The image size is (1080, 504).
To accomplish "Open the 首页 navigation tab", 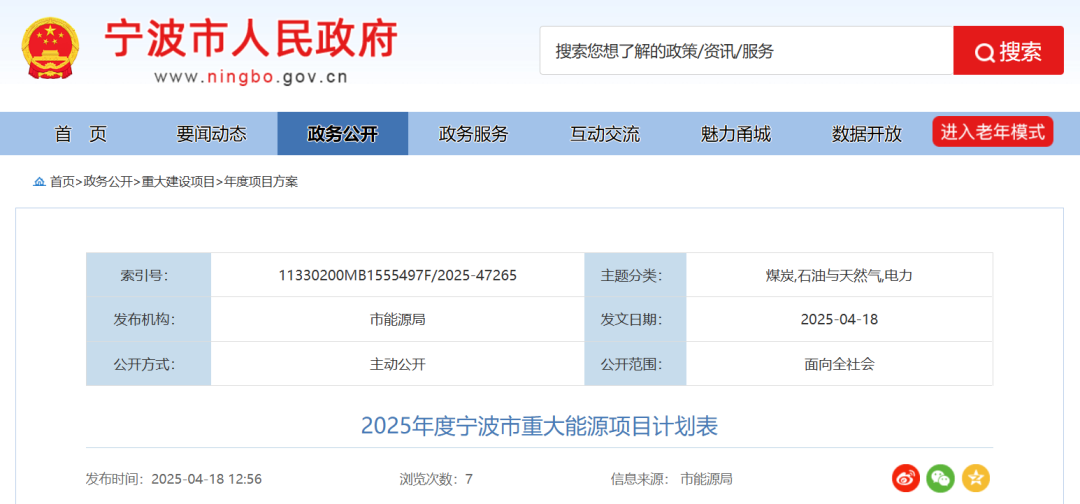I will [x=80, y=134].
